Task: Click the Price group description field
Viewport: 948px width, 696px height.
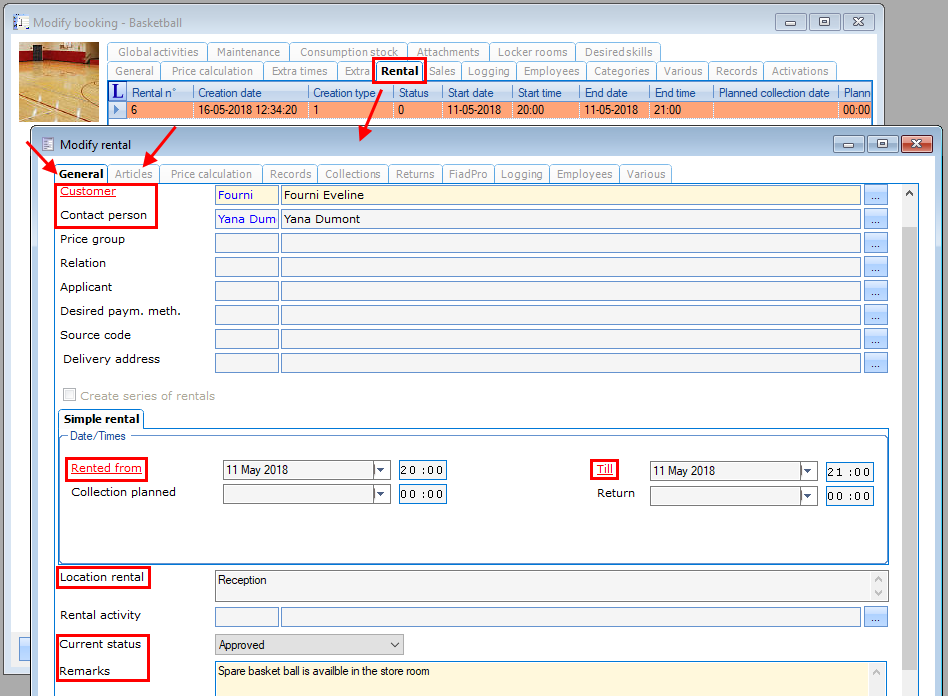Action: [571, 243]
